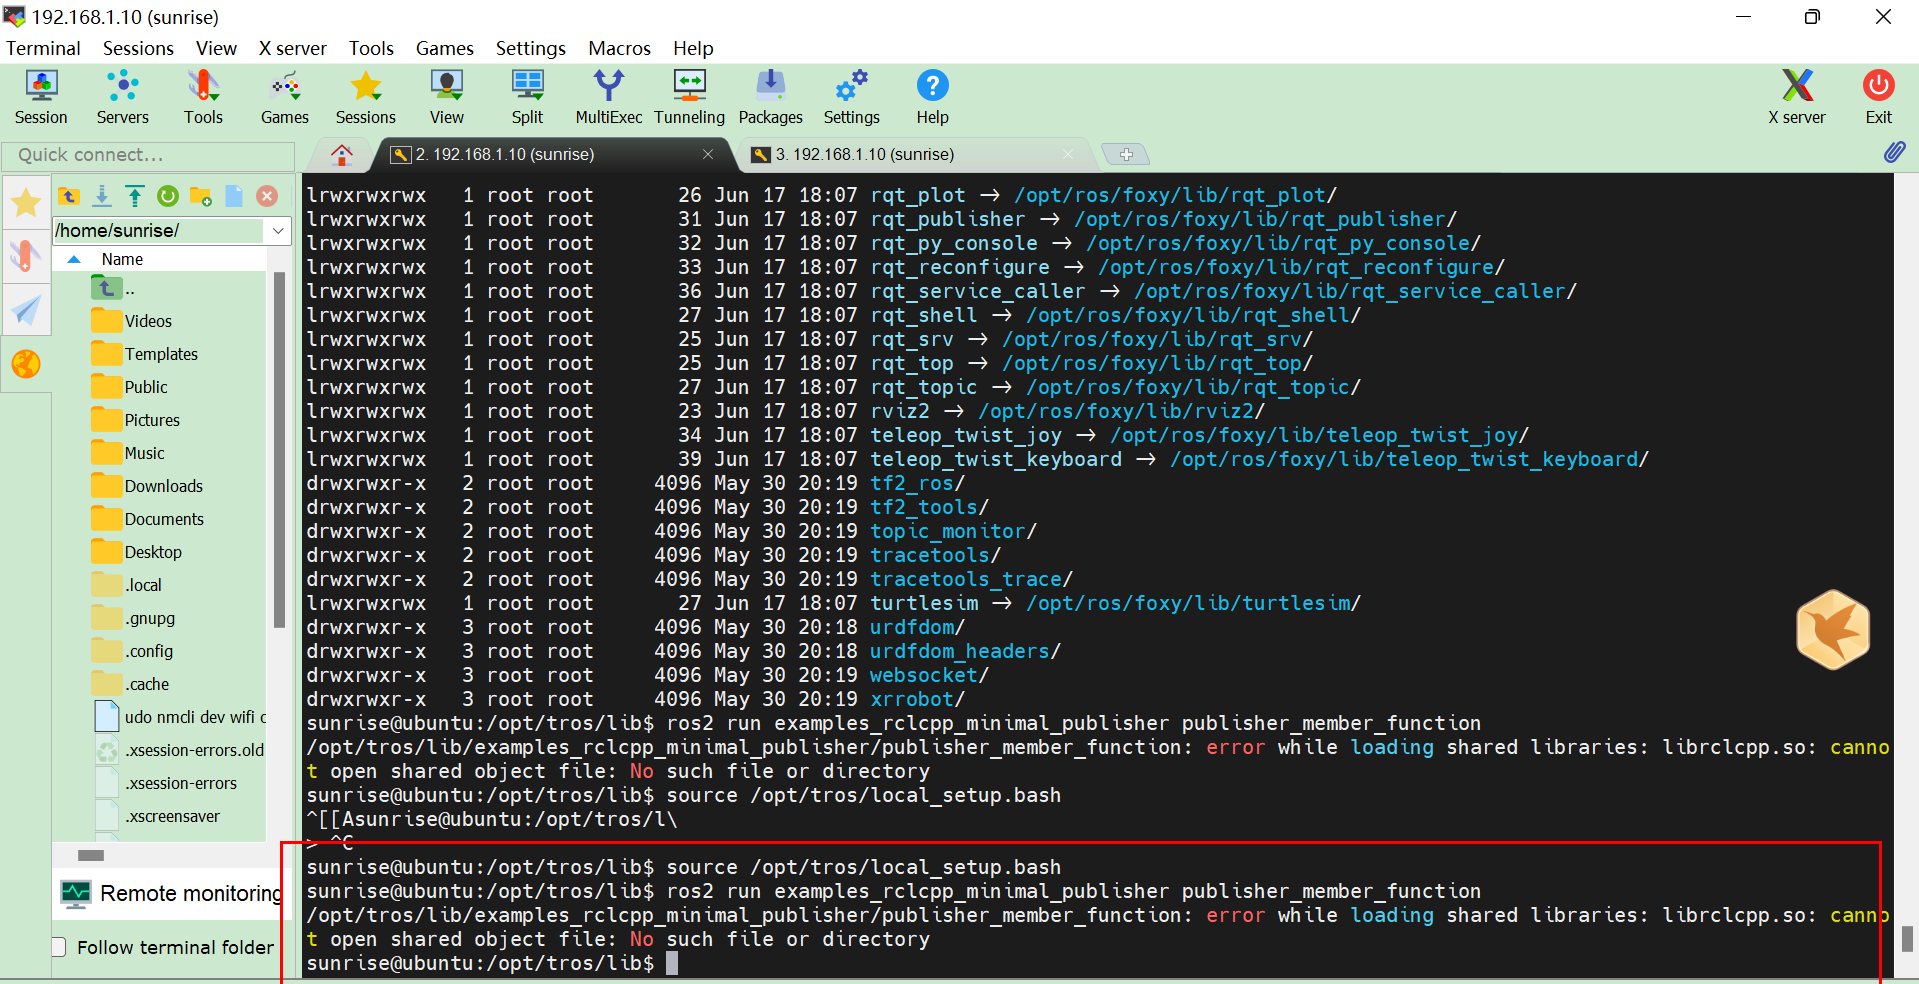
Task: Expand the /home/sunrise/ path dropdown
Action: pyautogui.click(x=278, y=231)
